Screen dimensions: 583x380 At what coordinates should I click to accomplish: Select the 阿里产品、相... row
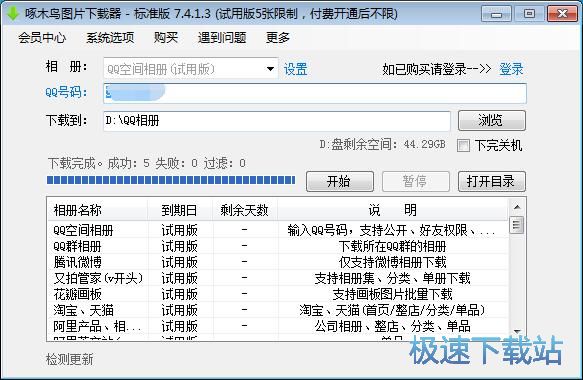click(x=278, y=326)
